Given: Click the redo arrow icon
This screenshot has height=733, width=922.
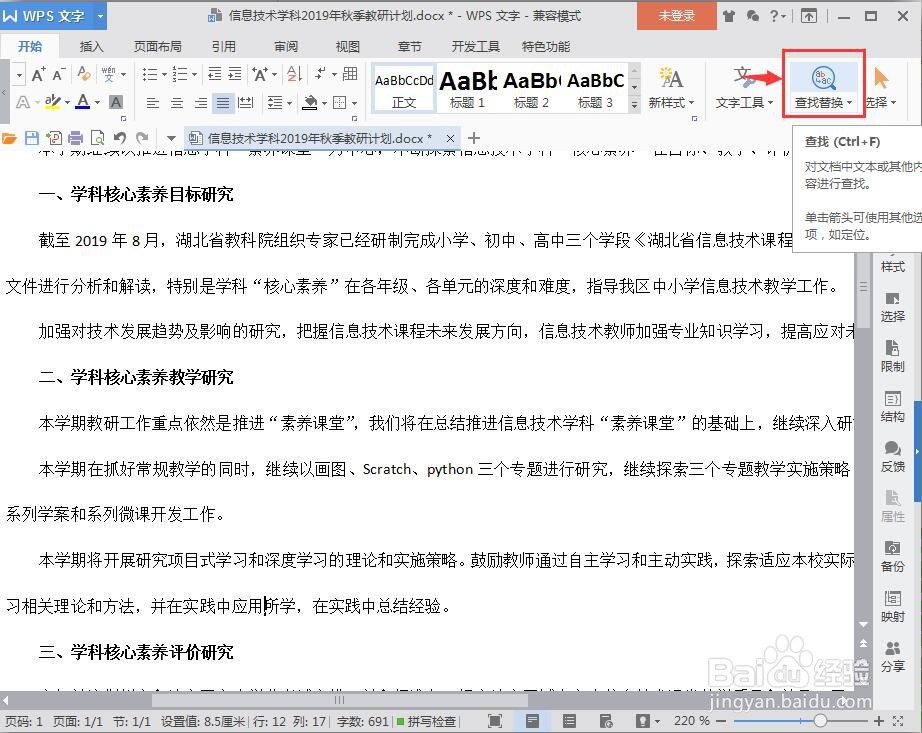Looking at the screenshot, I should tap(142, 138).
